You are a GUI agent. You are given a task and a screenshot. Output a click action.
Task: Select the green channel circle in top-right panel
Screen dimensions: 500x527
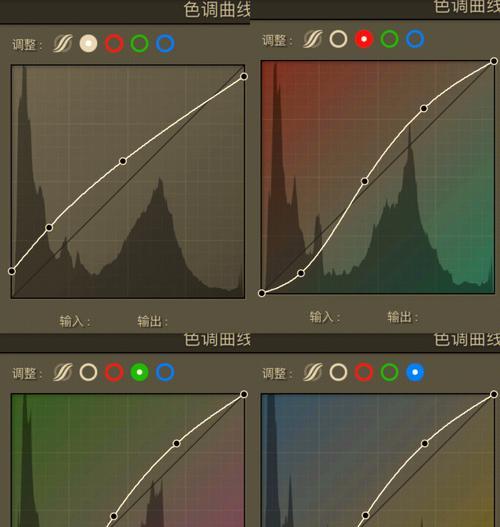389,39
